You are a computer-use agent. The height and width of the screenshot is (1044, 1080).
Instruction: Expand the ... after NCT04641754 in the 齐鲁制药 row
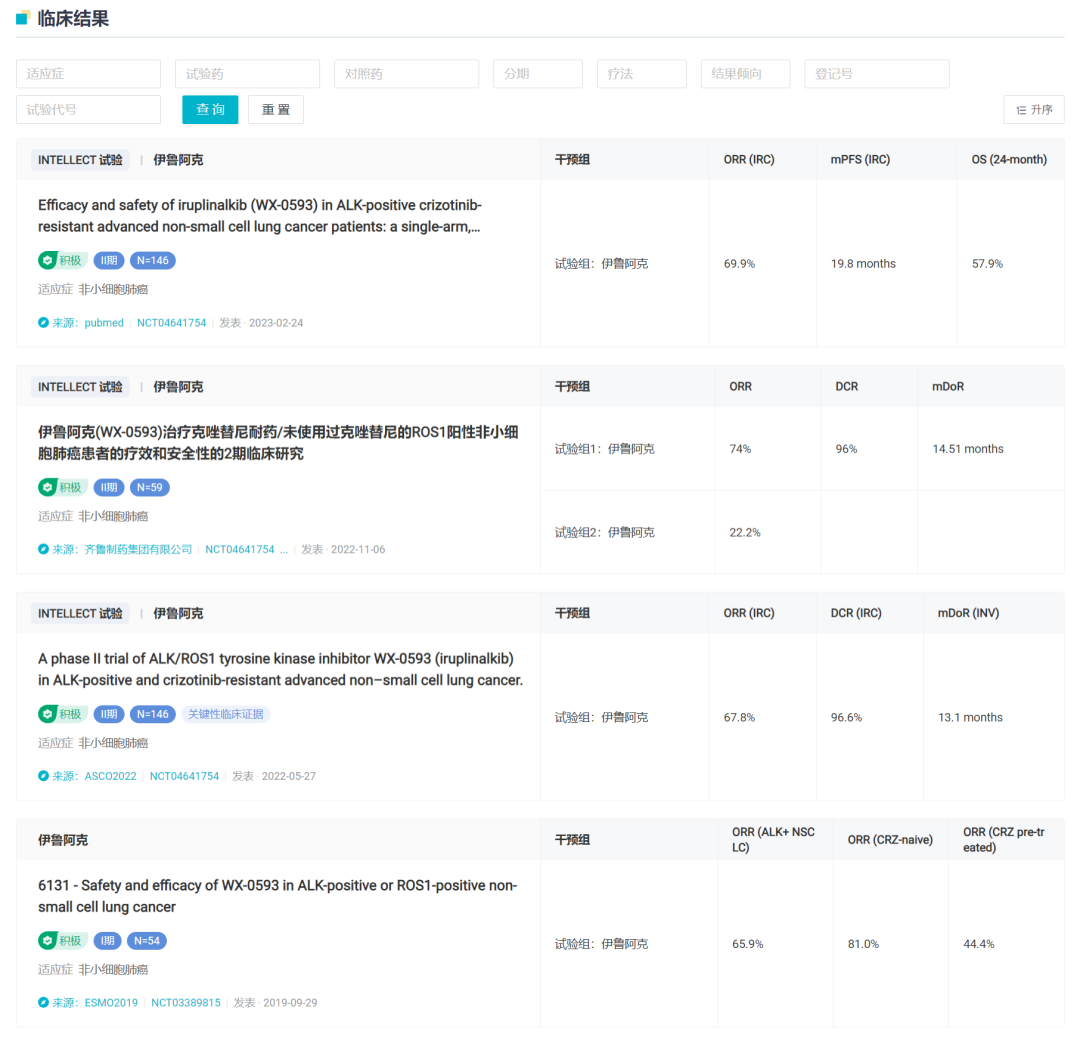pos(284,550)
